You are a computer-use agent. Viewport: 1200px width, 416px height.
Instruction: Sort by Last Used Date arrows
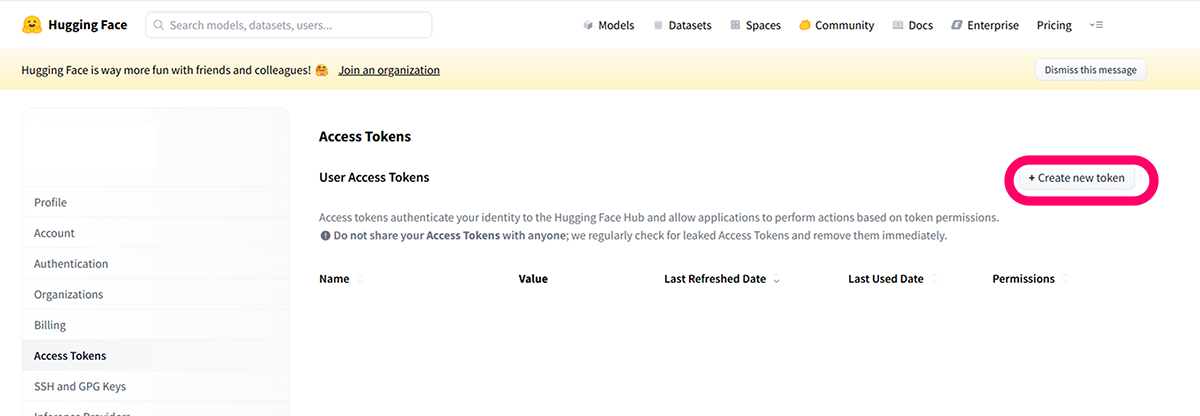935,279
